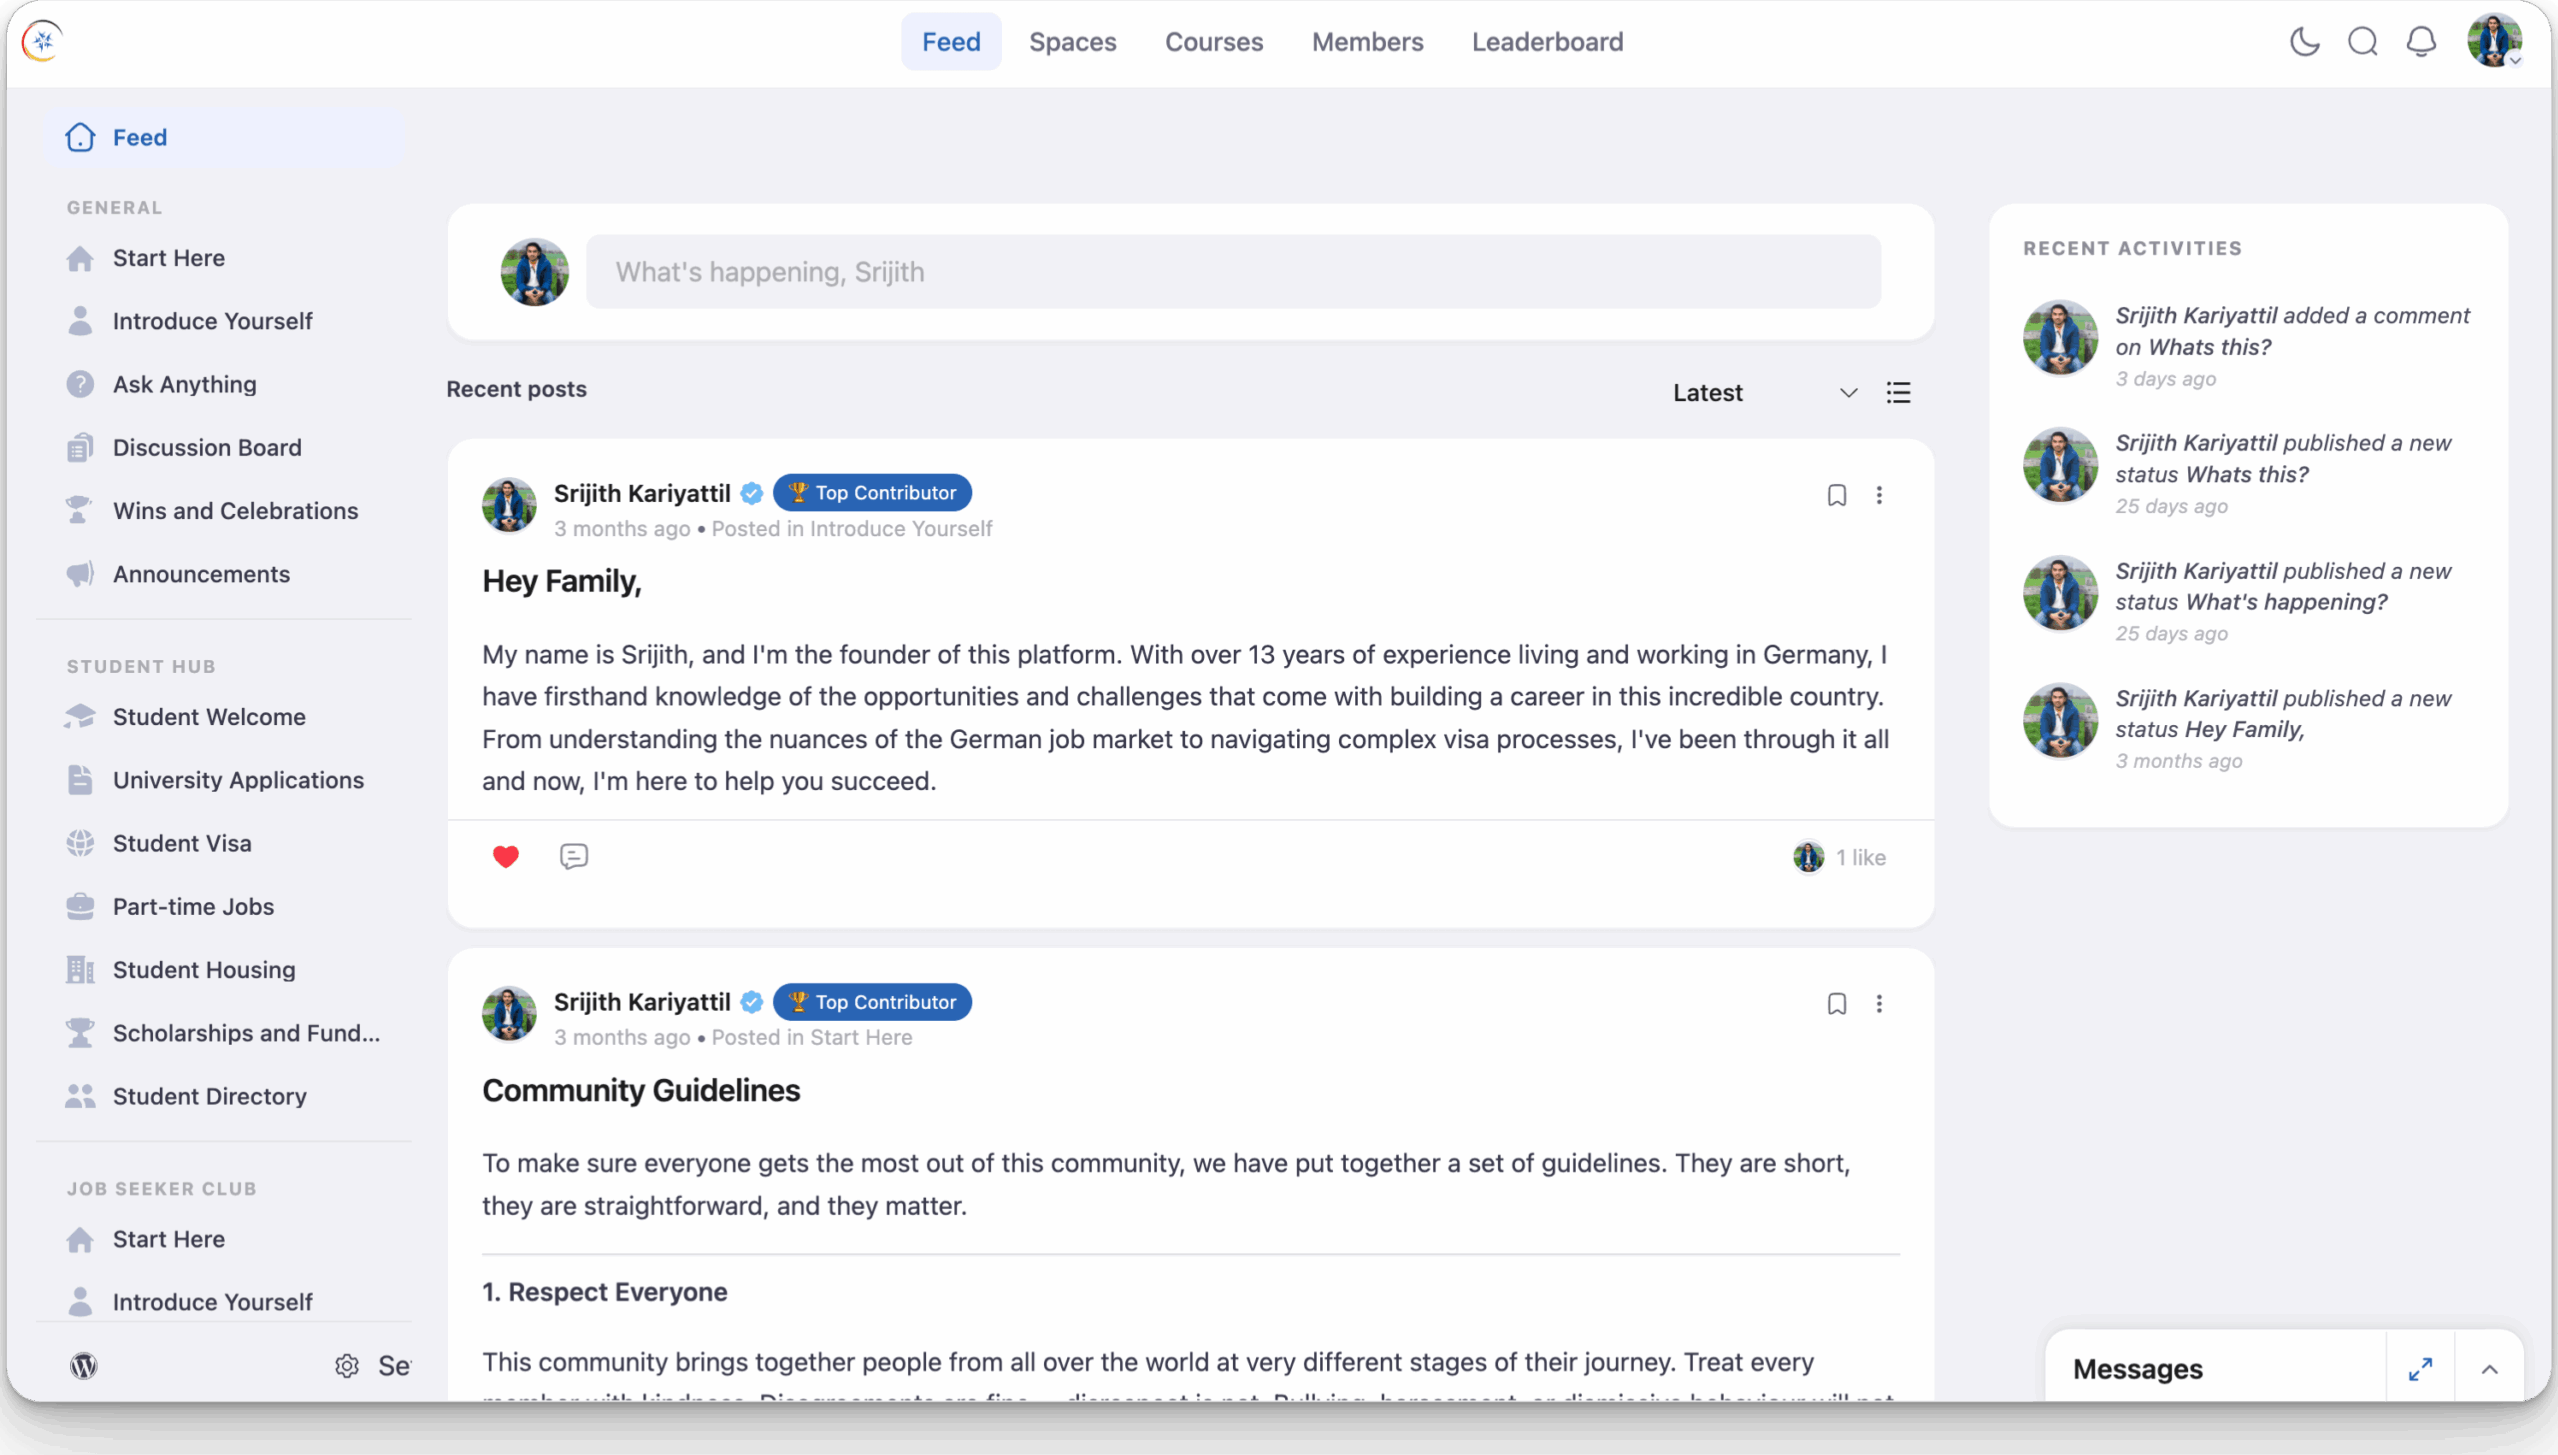Viewport: 2558px width, 1455px height.
Task: Toggle dark mode with moon icon
Action: pos(2304,42)
